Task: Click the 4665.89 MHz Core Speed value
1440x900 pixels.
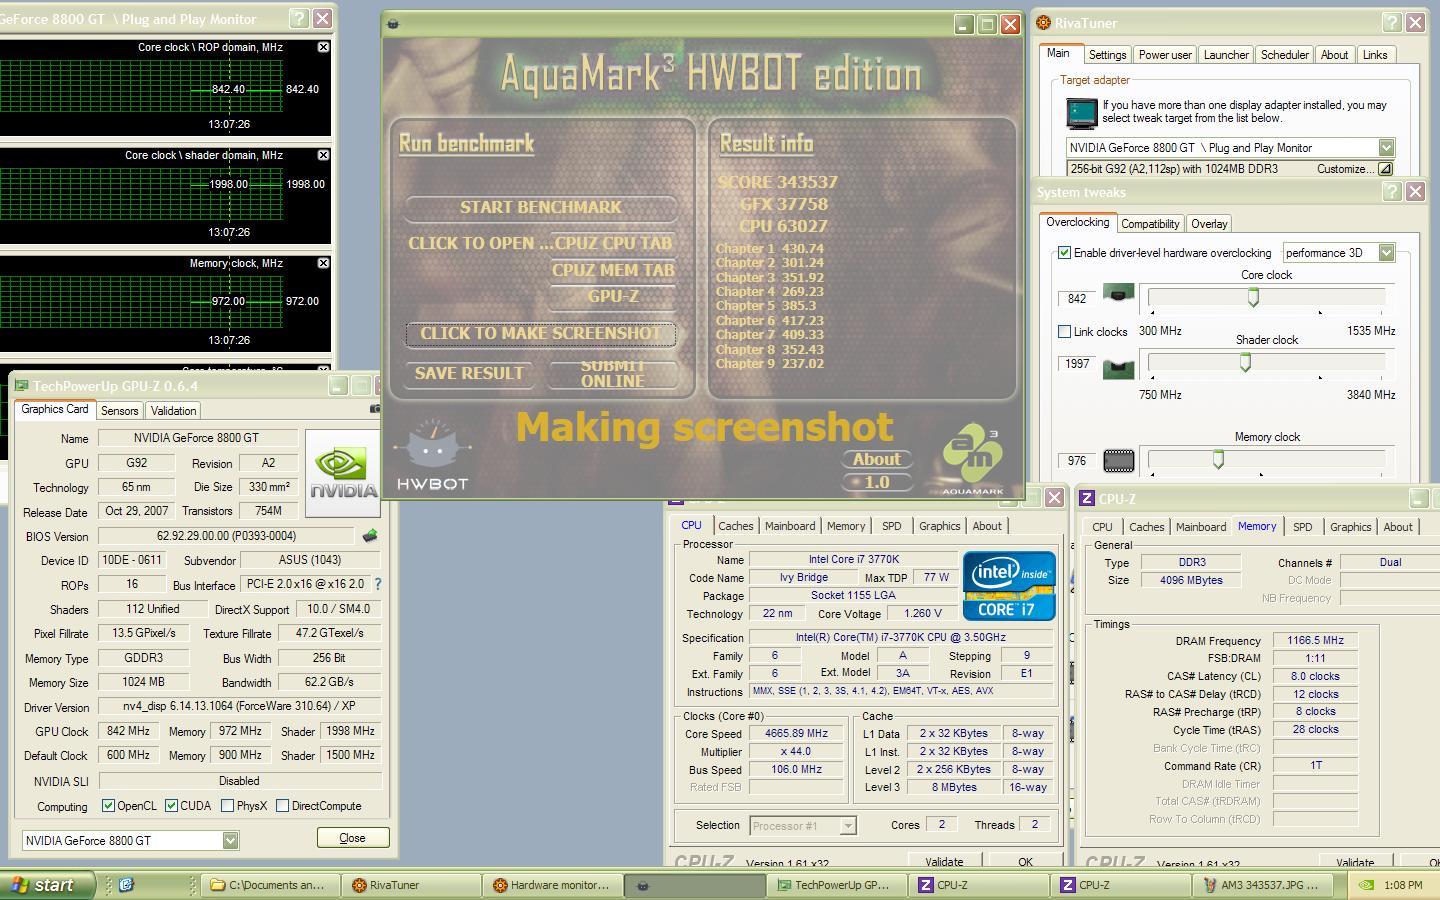Action: coord(796,733)
